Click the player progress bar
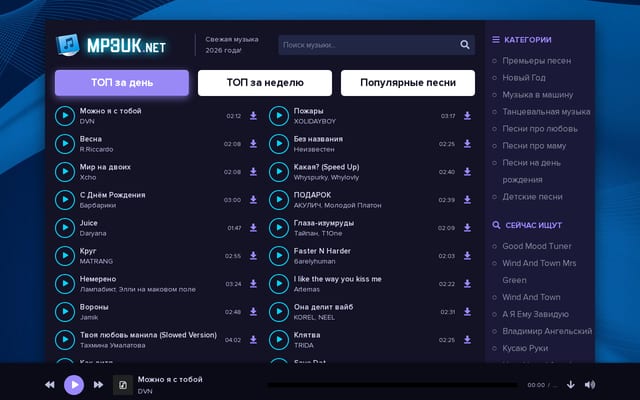 (x=392, y=384)
